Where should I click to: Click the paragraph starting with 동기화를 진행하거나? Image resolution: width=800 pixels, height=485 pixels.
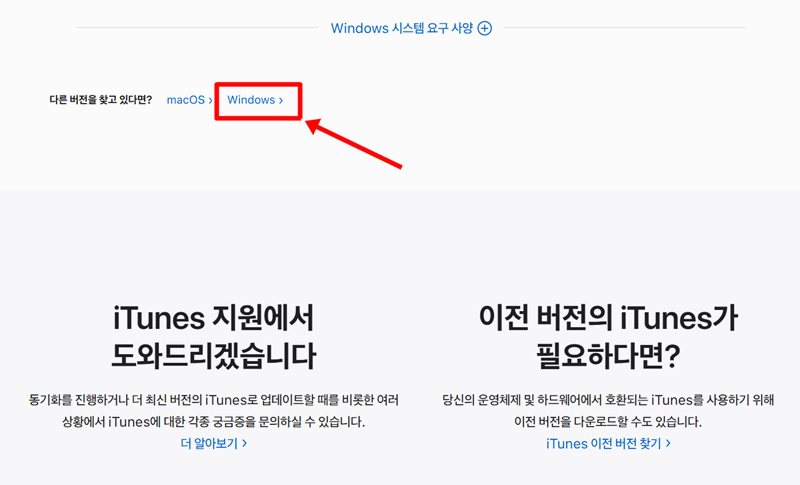tap(213, 411)
